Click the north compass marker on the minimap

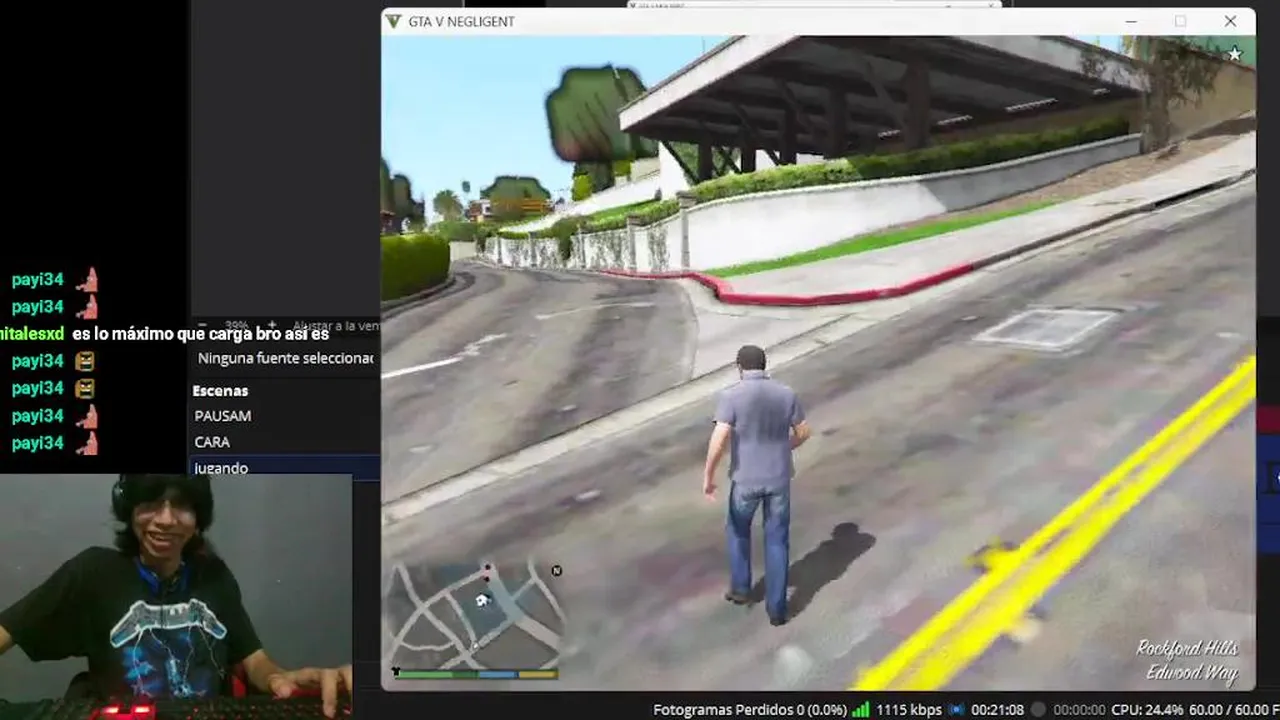[557, 571]
